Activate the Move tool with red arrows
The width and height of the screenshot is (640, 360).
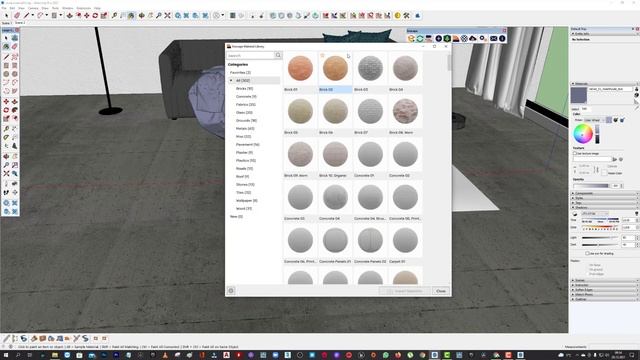[x=87, y=16]
